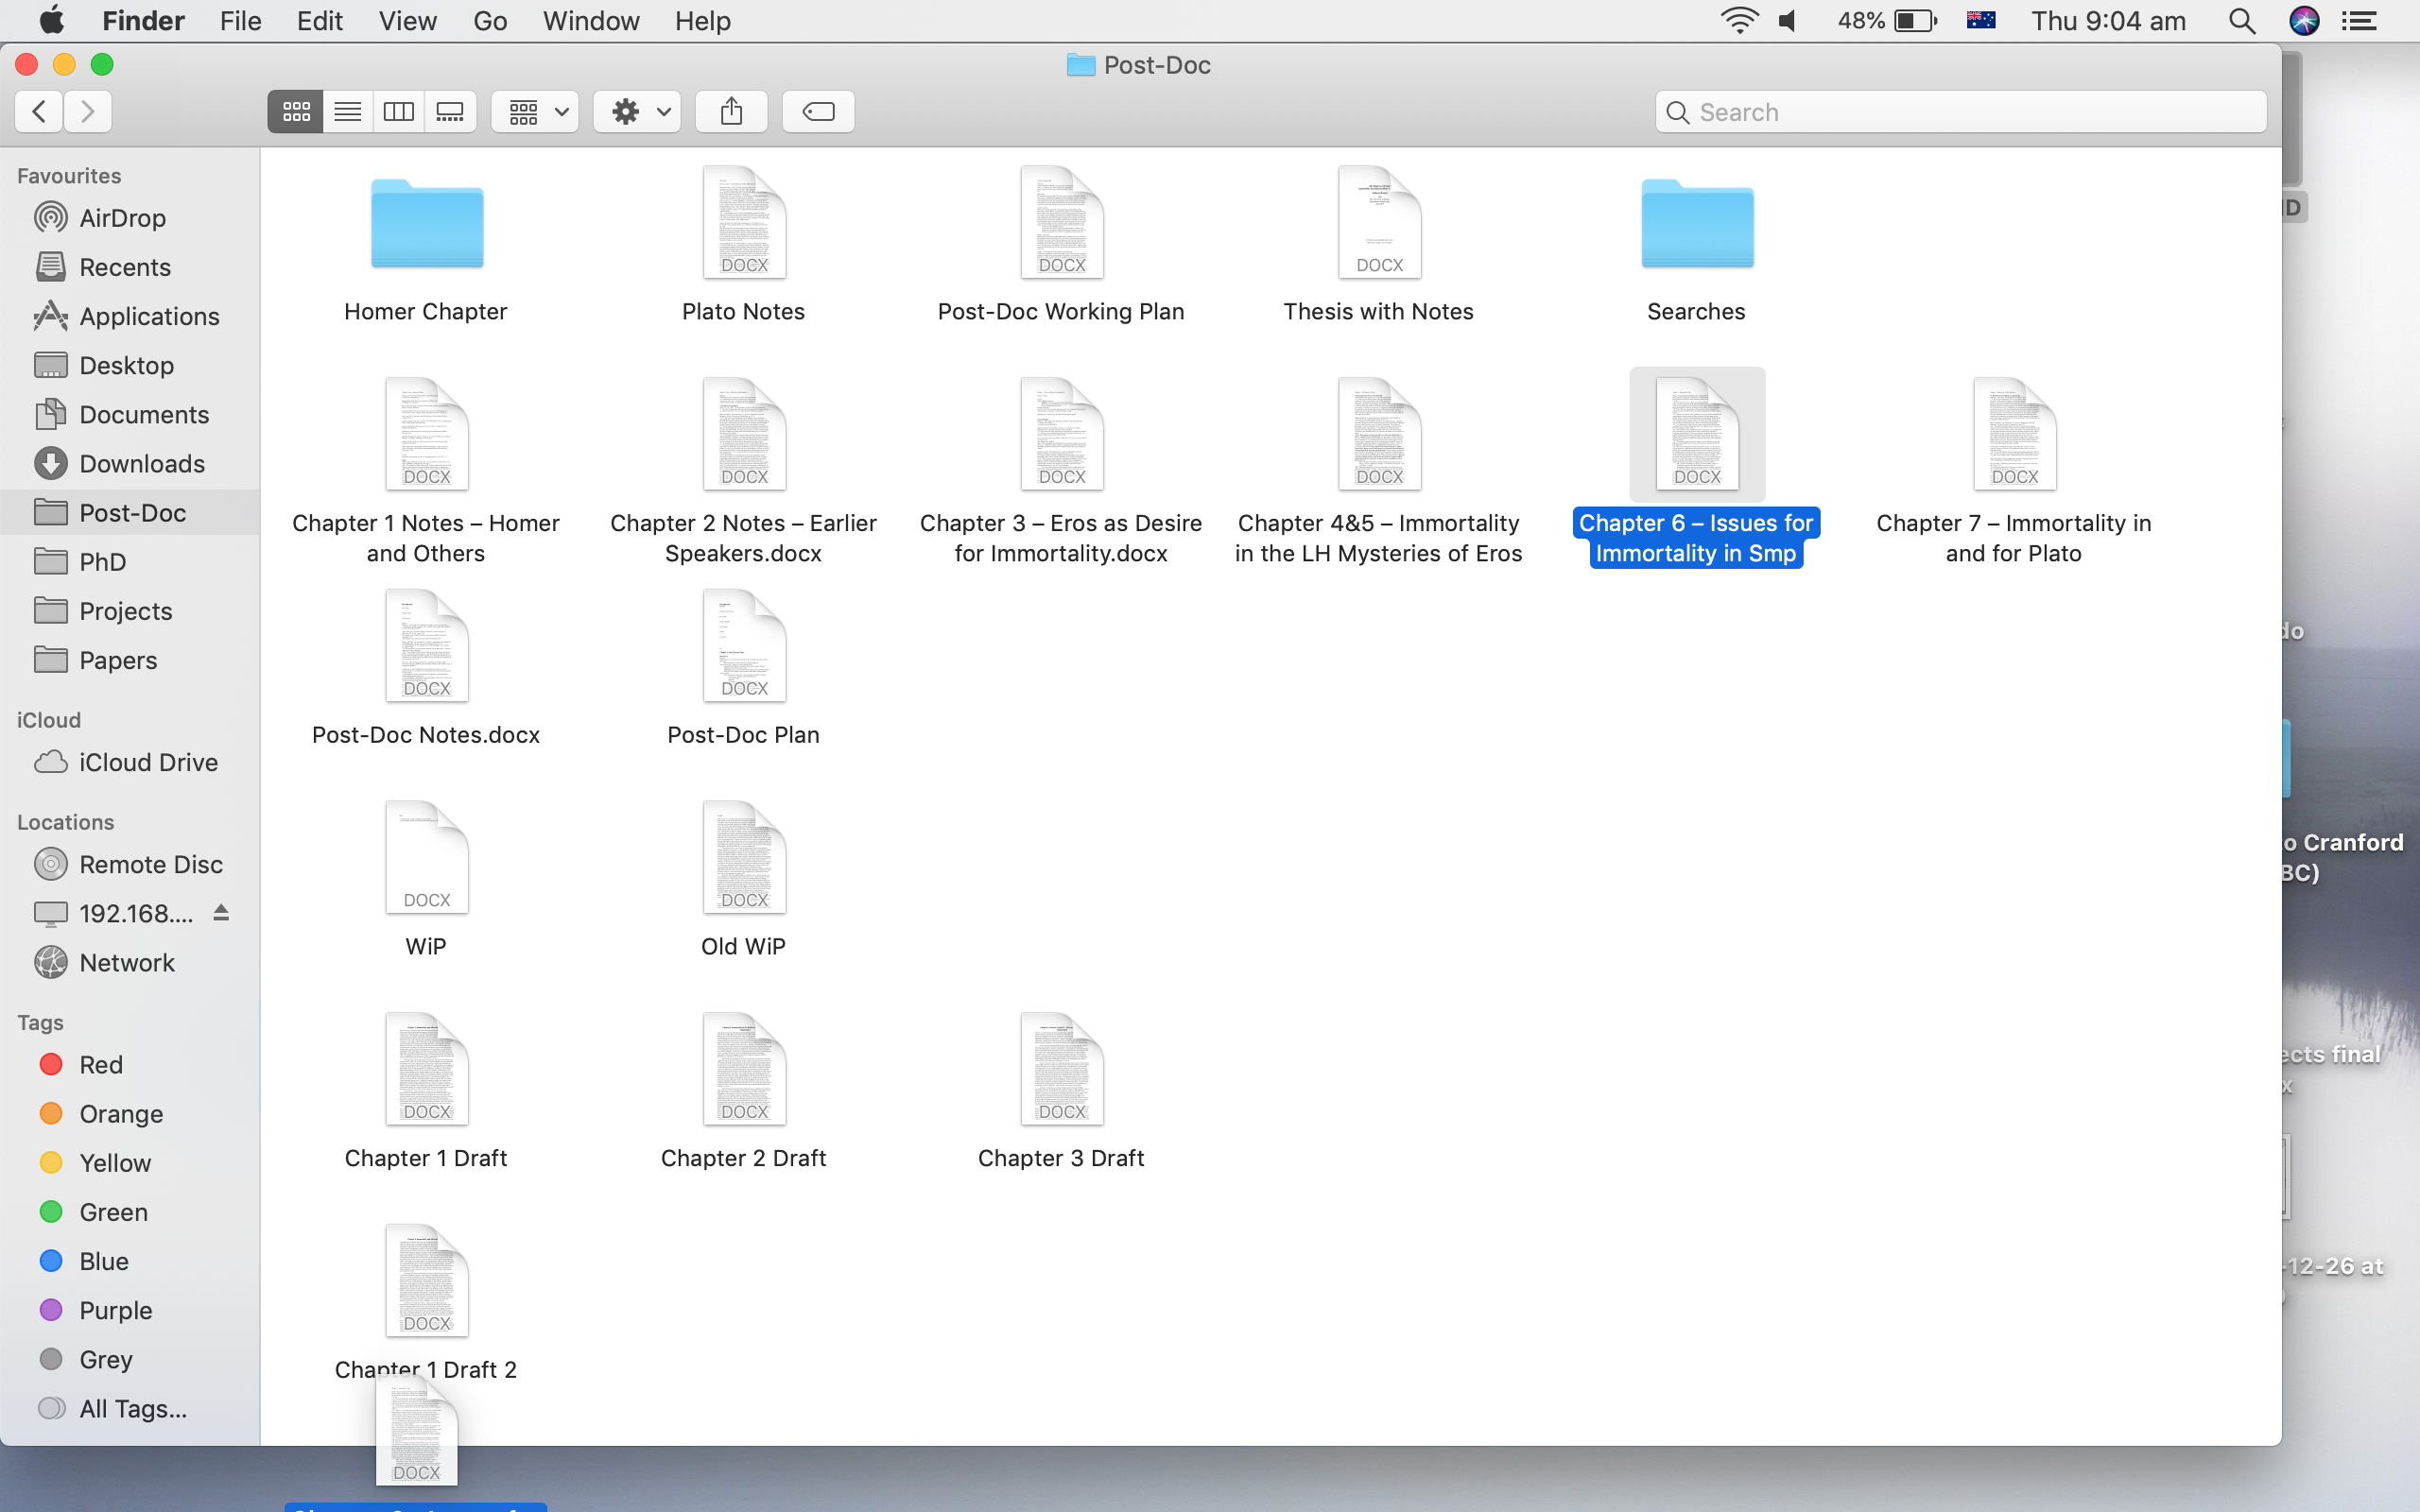Open AirDrop in the sidebar

(x=122, y=218)
